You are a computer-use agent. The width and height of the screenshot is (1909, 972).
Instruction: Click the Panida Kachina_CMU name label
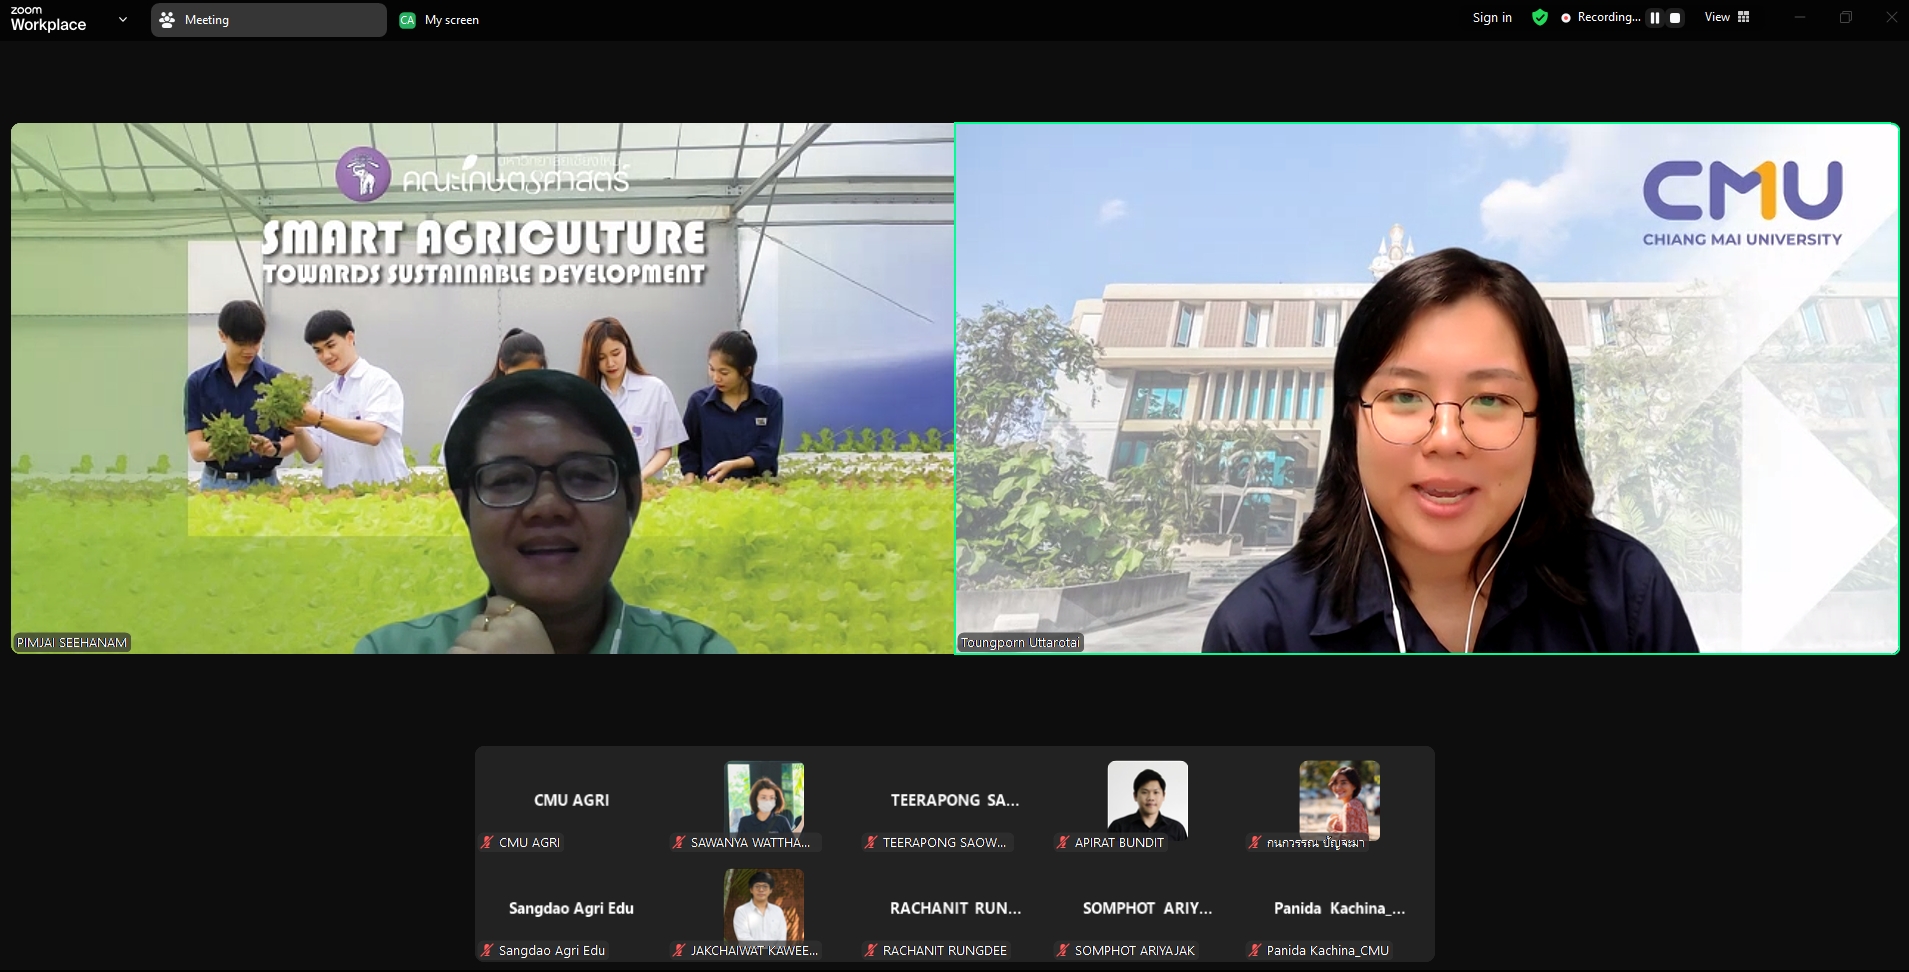tap(1328, 950)
